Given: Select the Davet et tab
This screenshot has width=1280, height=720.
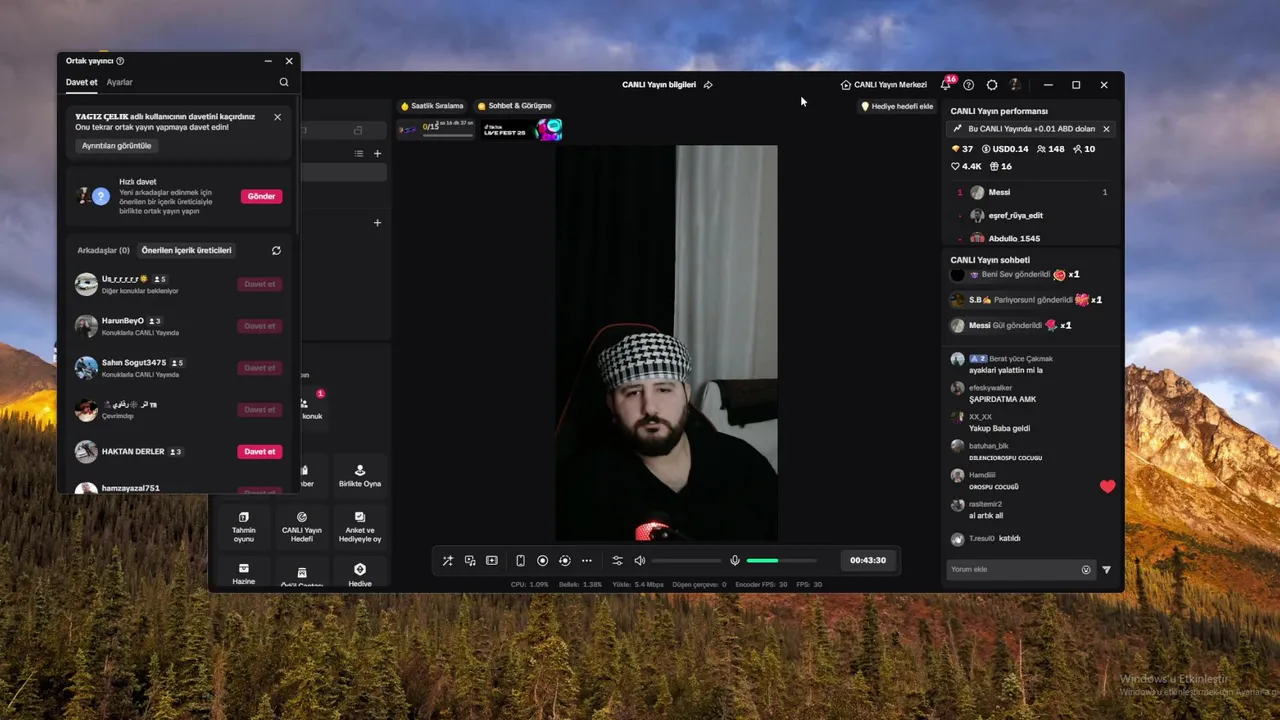Looking at the screenshot, I should click(x=82, y=83).
